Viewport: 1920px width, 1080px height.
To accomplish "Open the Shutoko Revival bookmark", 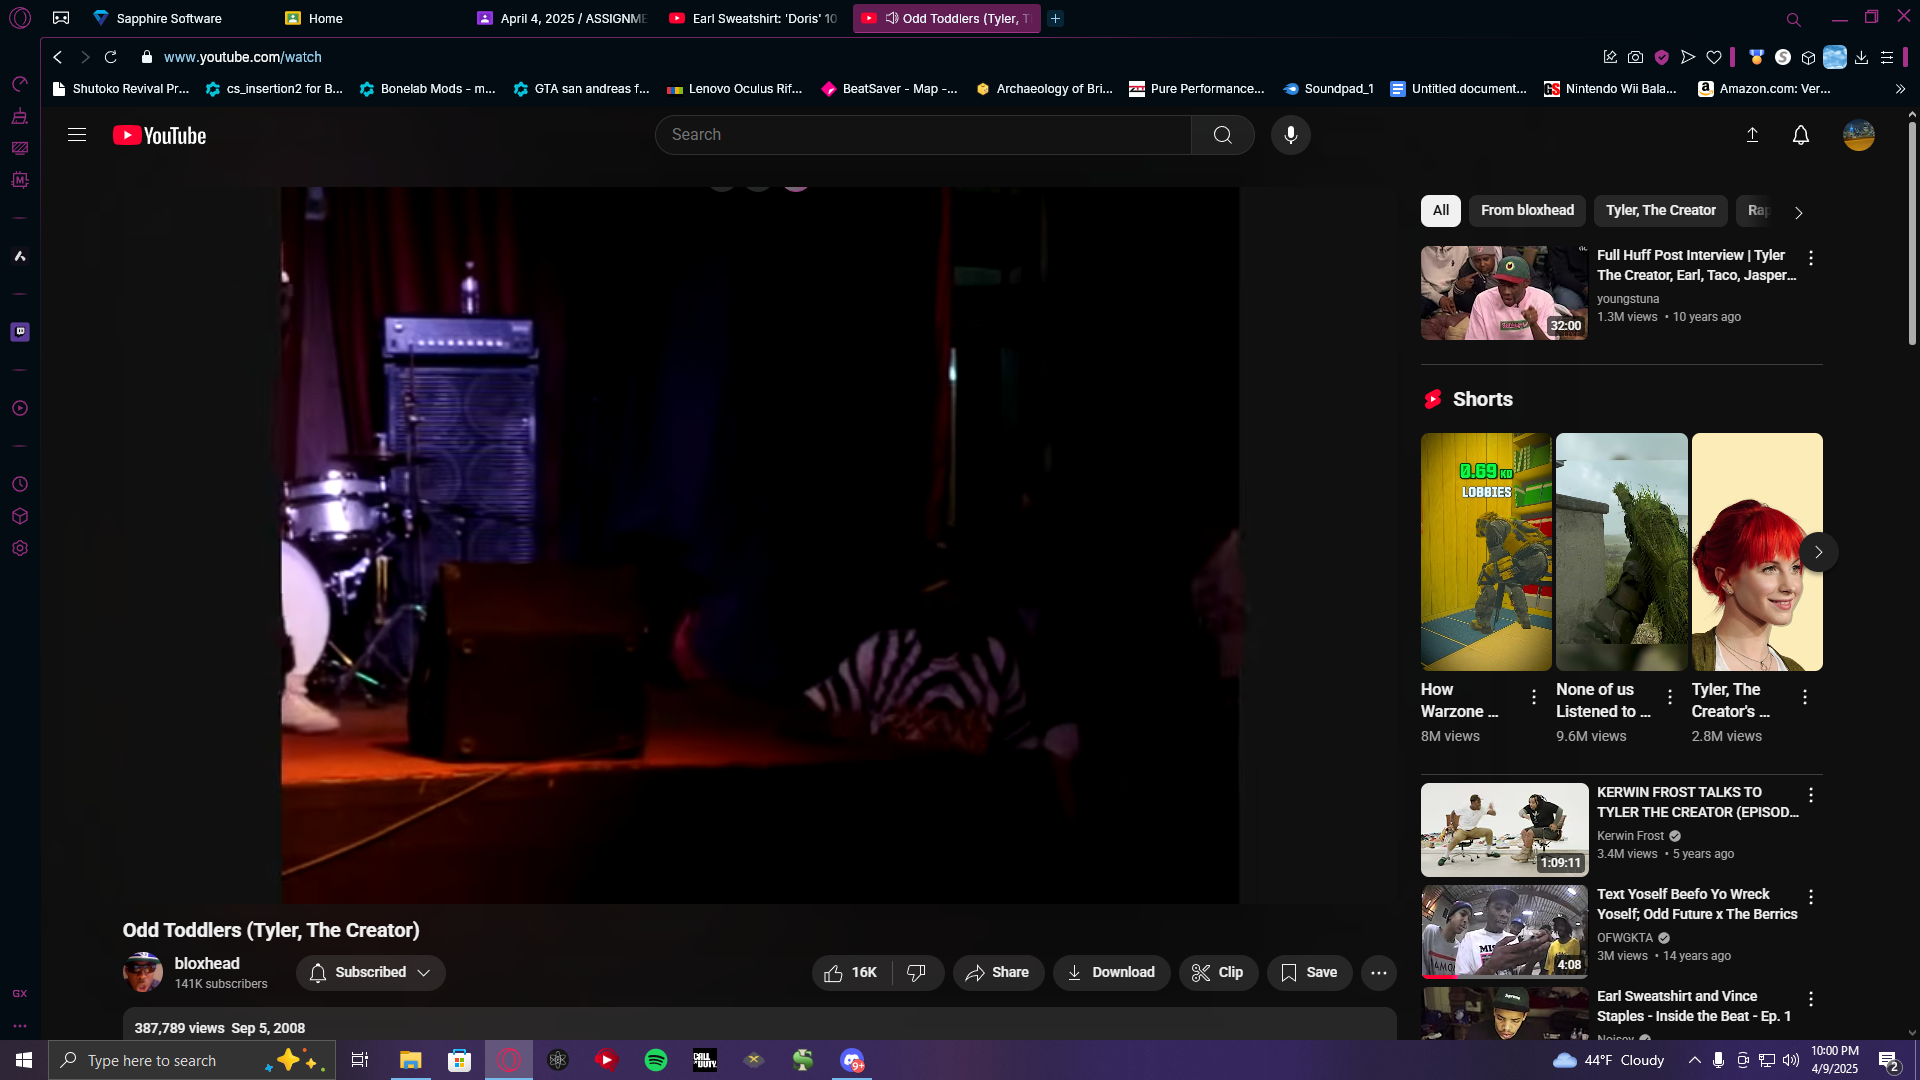I will (120, 89).
